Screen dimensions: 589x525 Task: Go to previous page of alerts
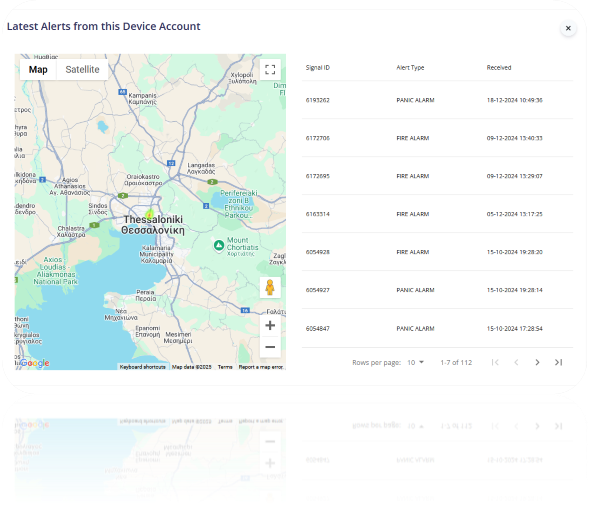point(516,362)
